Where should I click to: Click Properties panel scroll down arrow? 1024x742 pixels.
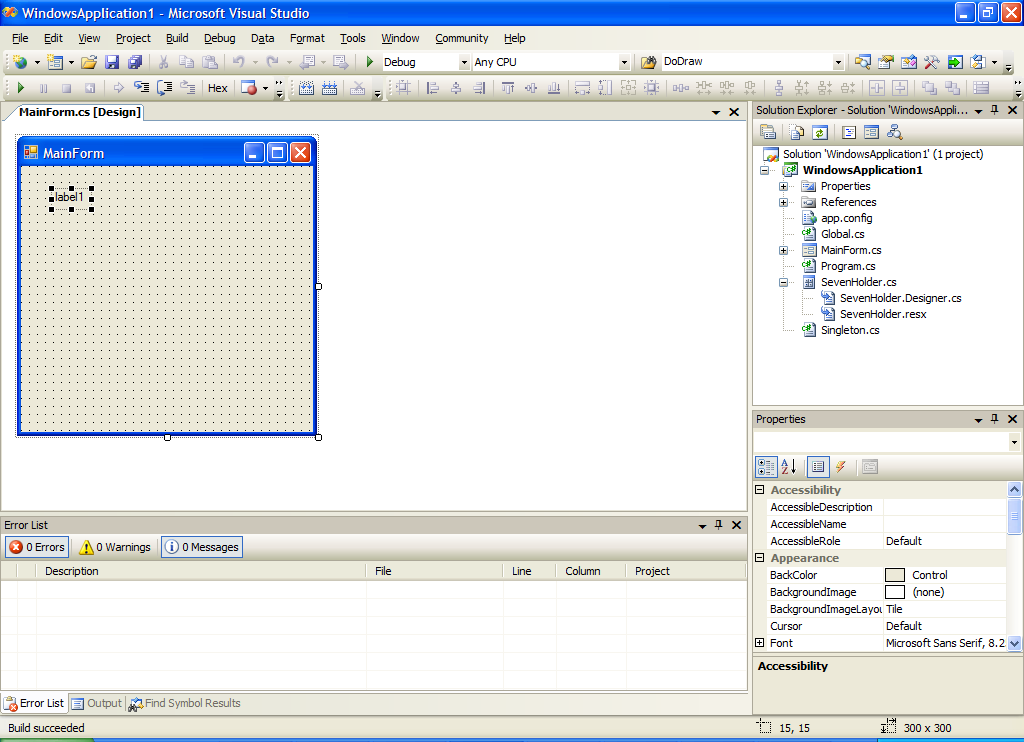[1014, 643]
